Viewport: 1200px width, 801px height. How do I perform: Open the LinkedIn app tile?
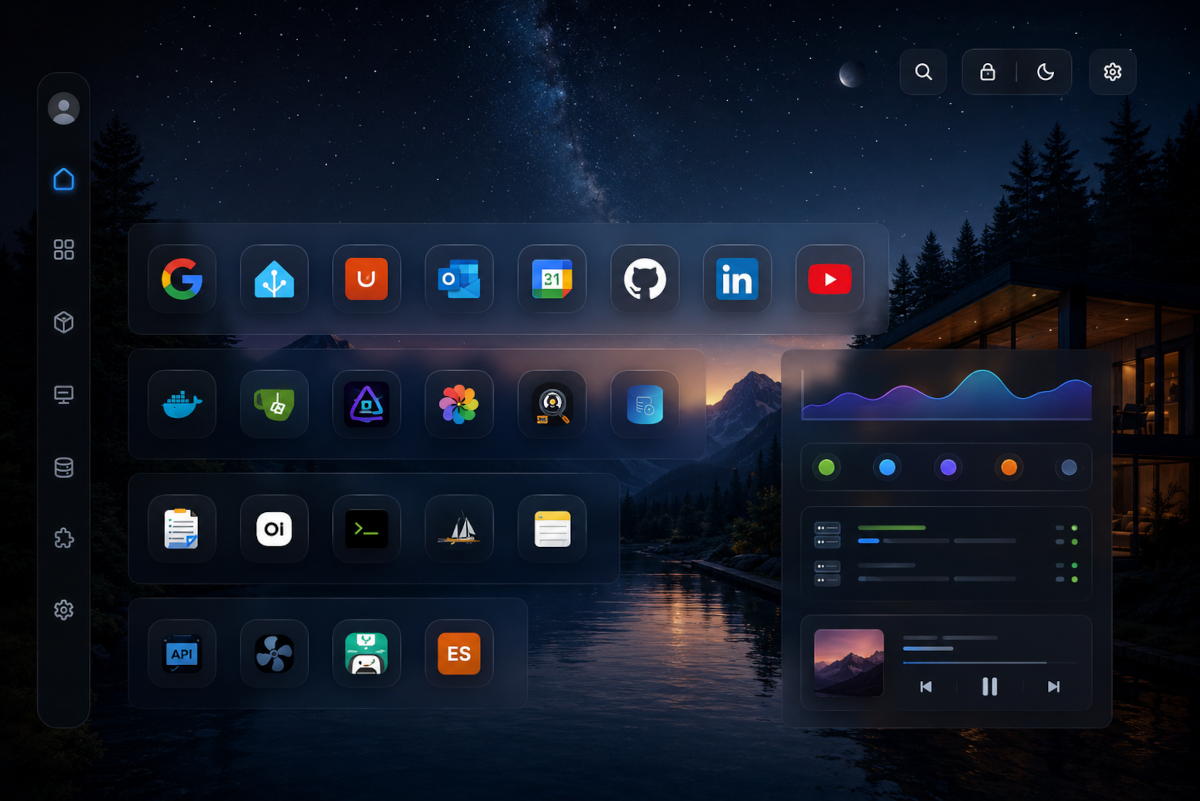click(737, 279)
